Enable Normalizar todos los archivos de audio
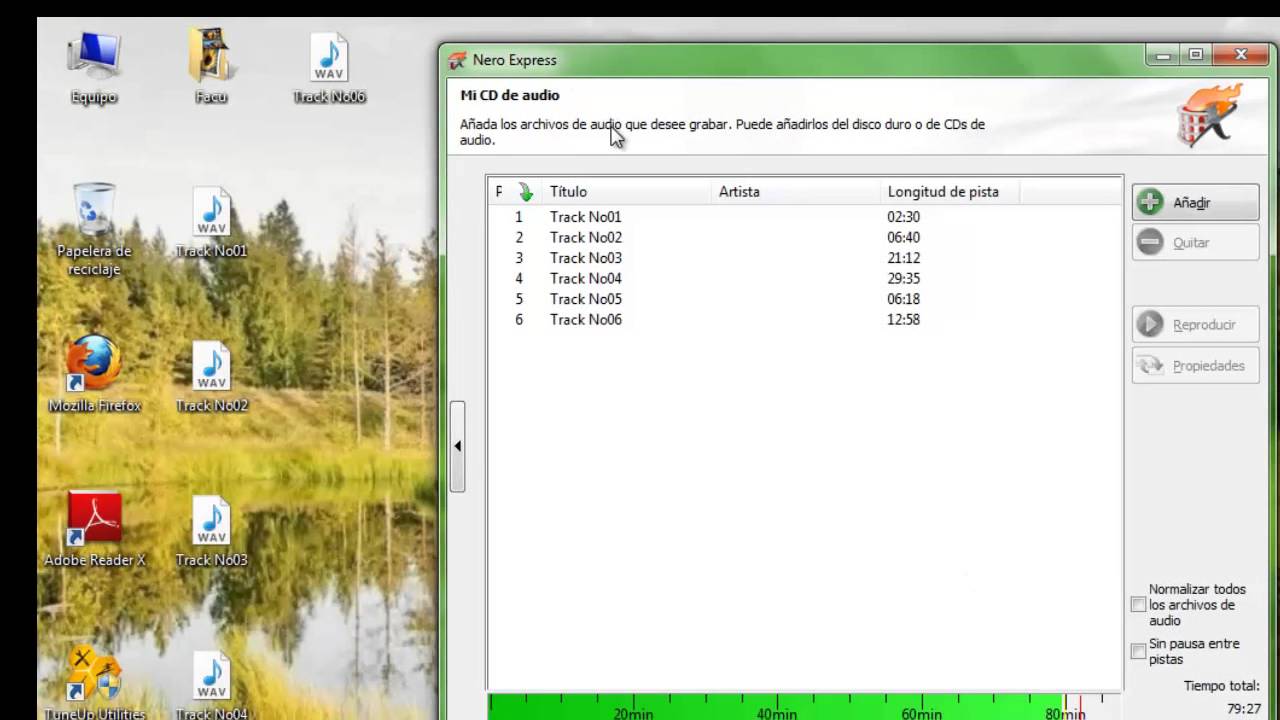This screenshot has height=720, width=1280. [x=1138, y=604]
